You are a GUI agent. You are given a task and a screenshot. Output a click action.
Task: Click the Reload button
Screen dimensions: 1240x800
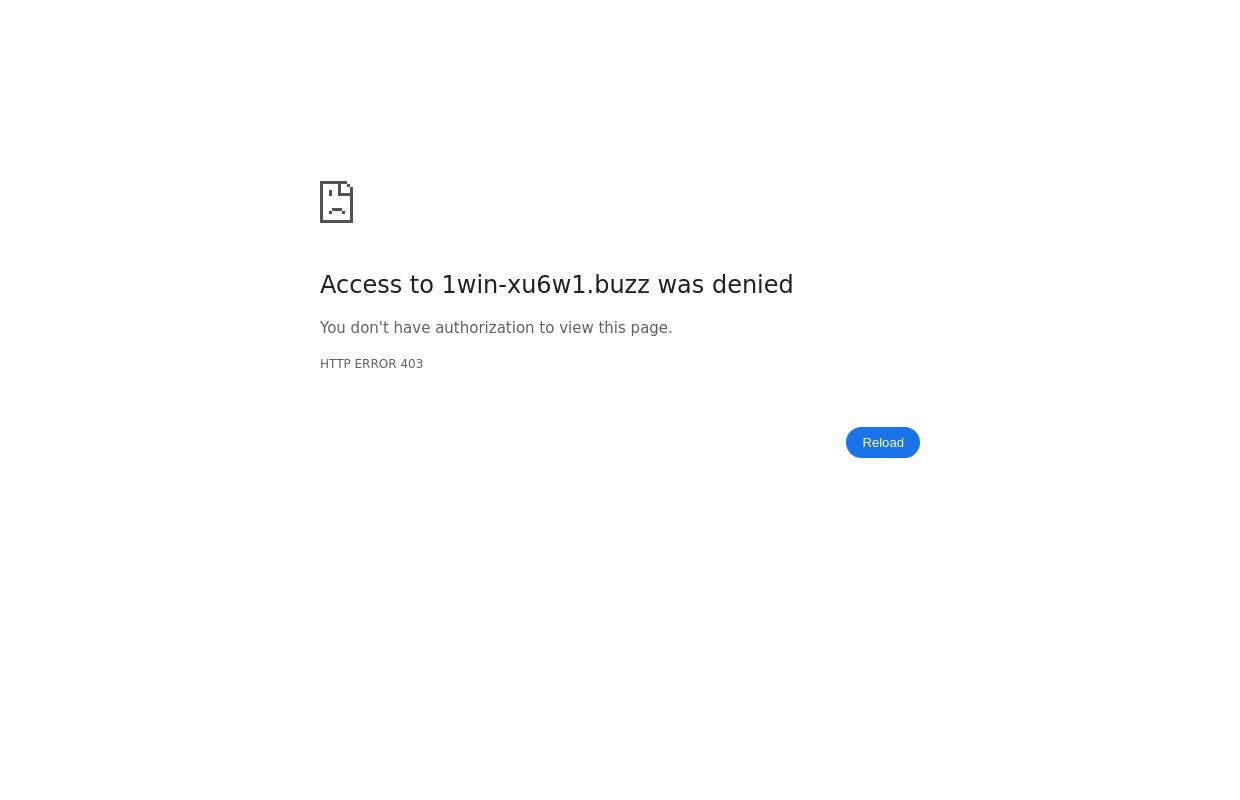click(x=883, y=443)
